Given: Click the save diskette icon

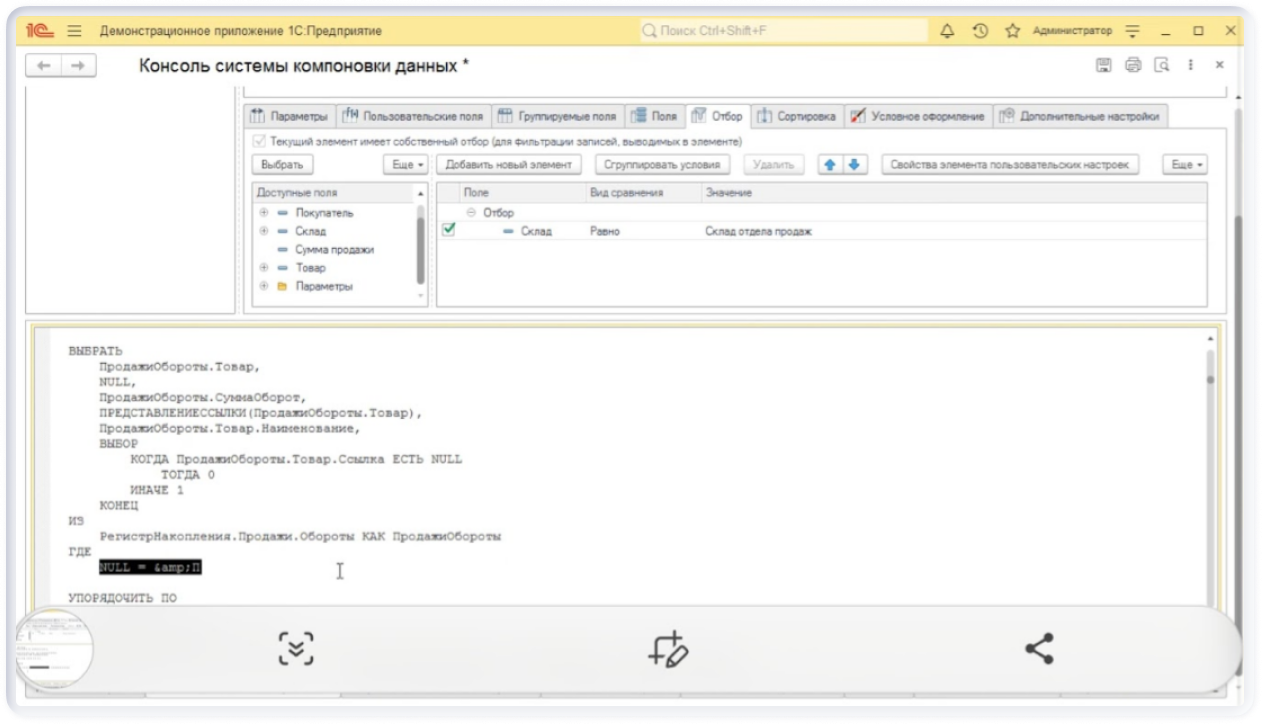Looking at the screenshot, I should [1104, 66].
